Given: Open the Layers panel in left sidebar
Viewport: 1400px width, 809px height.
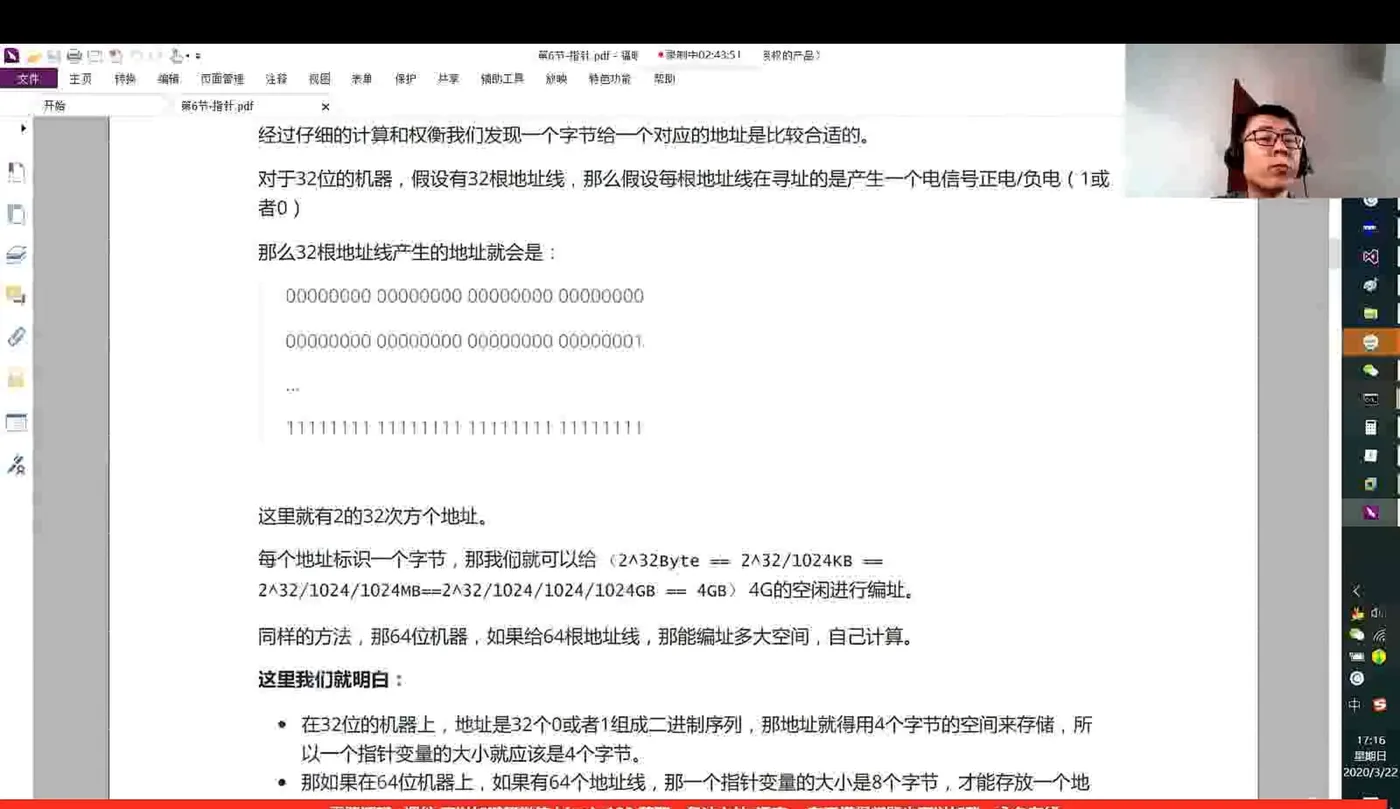Looking at the screenshot, I should tap(16, 256).
